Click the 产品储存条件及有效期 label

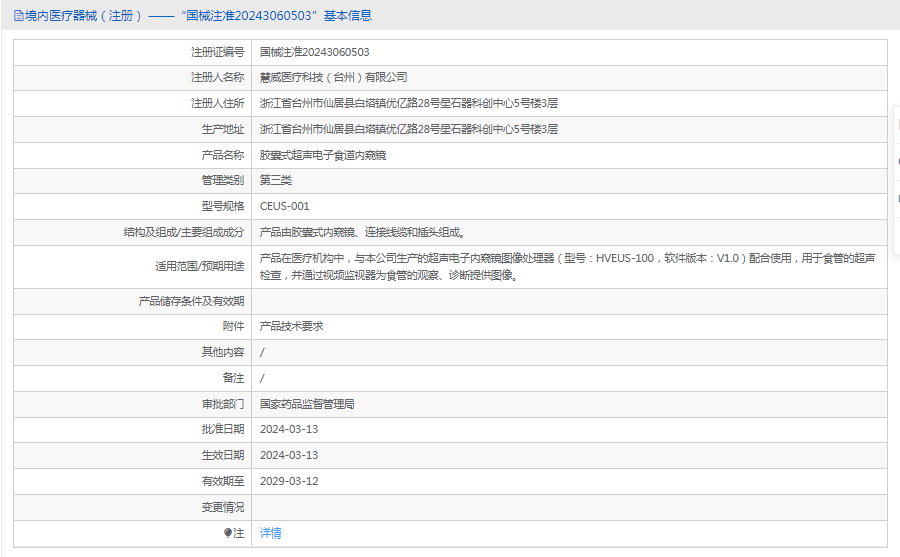(191, 301)
